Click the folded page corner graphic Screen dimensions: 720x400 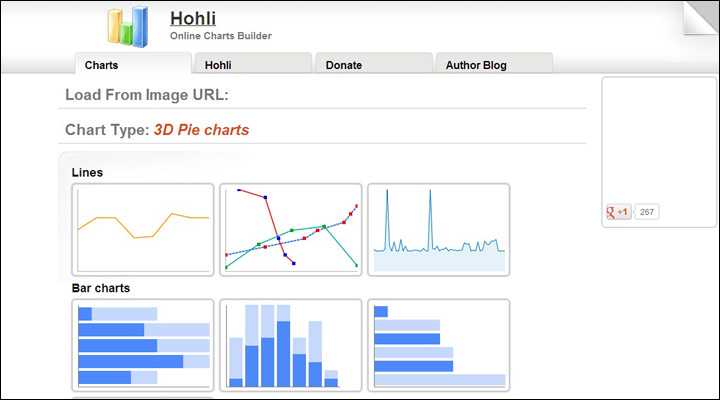pos(700,18)
